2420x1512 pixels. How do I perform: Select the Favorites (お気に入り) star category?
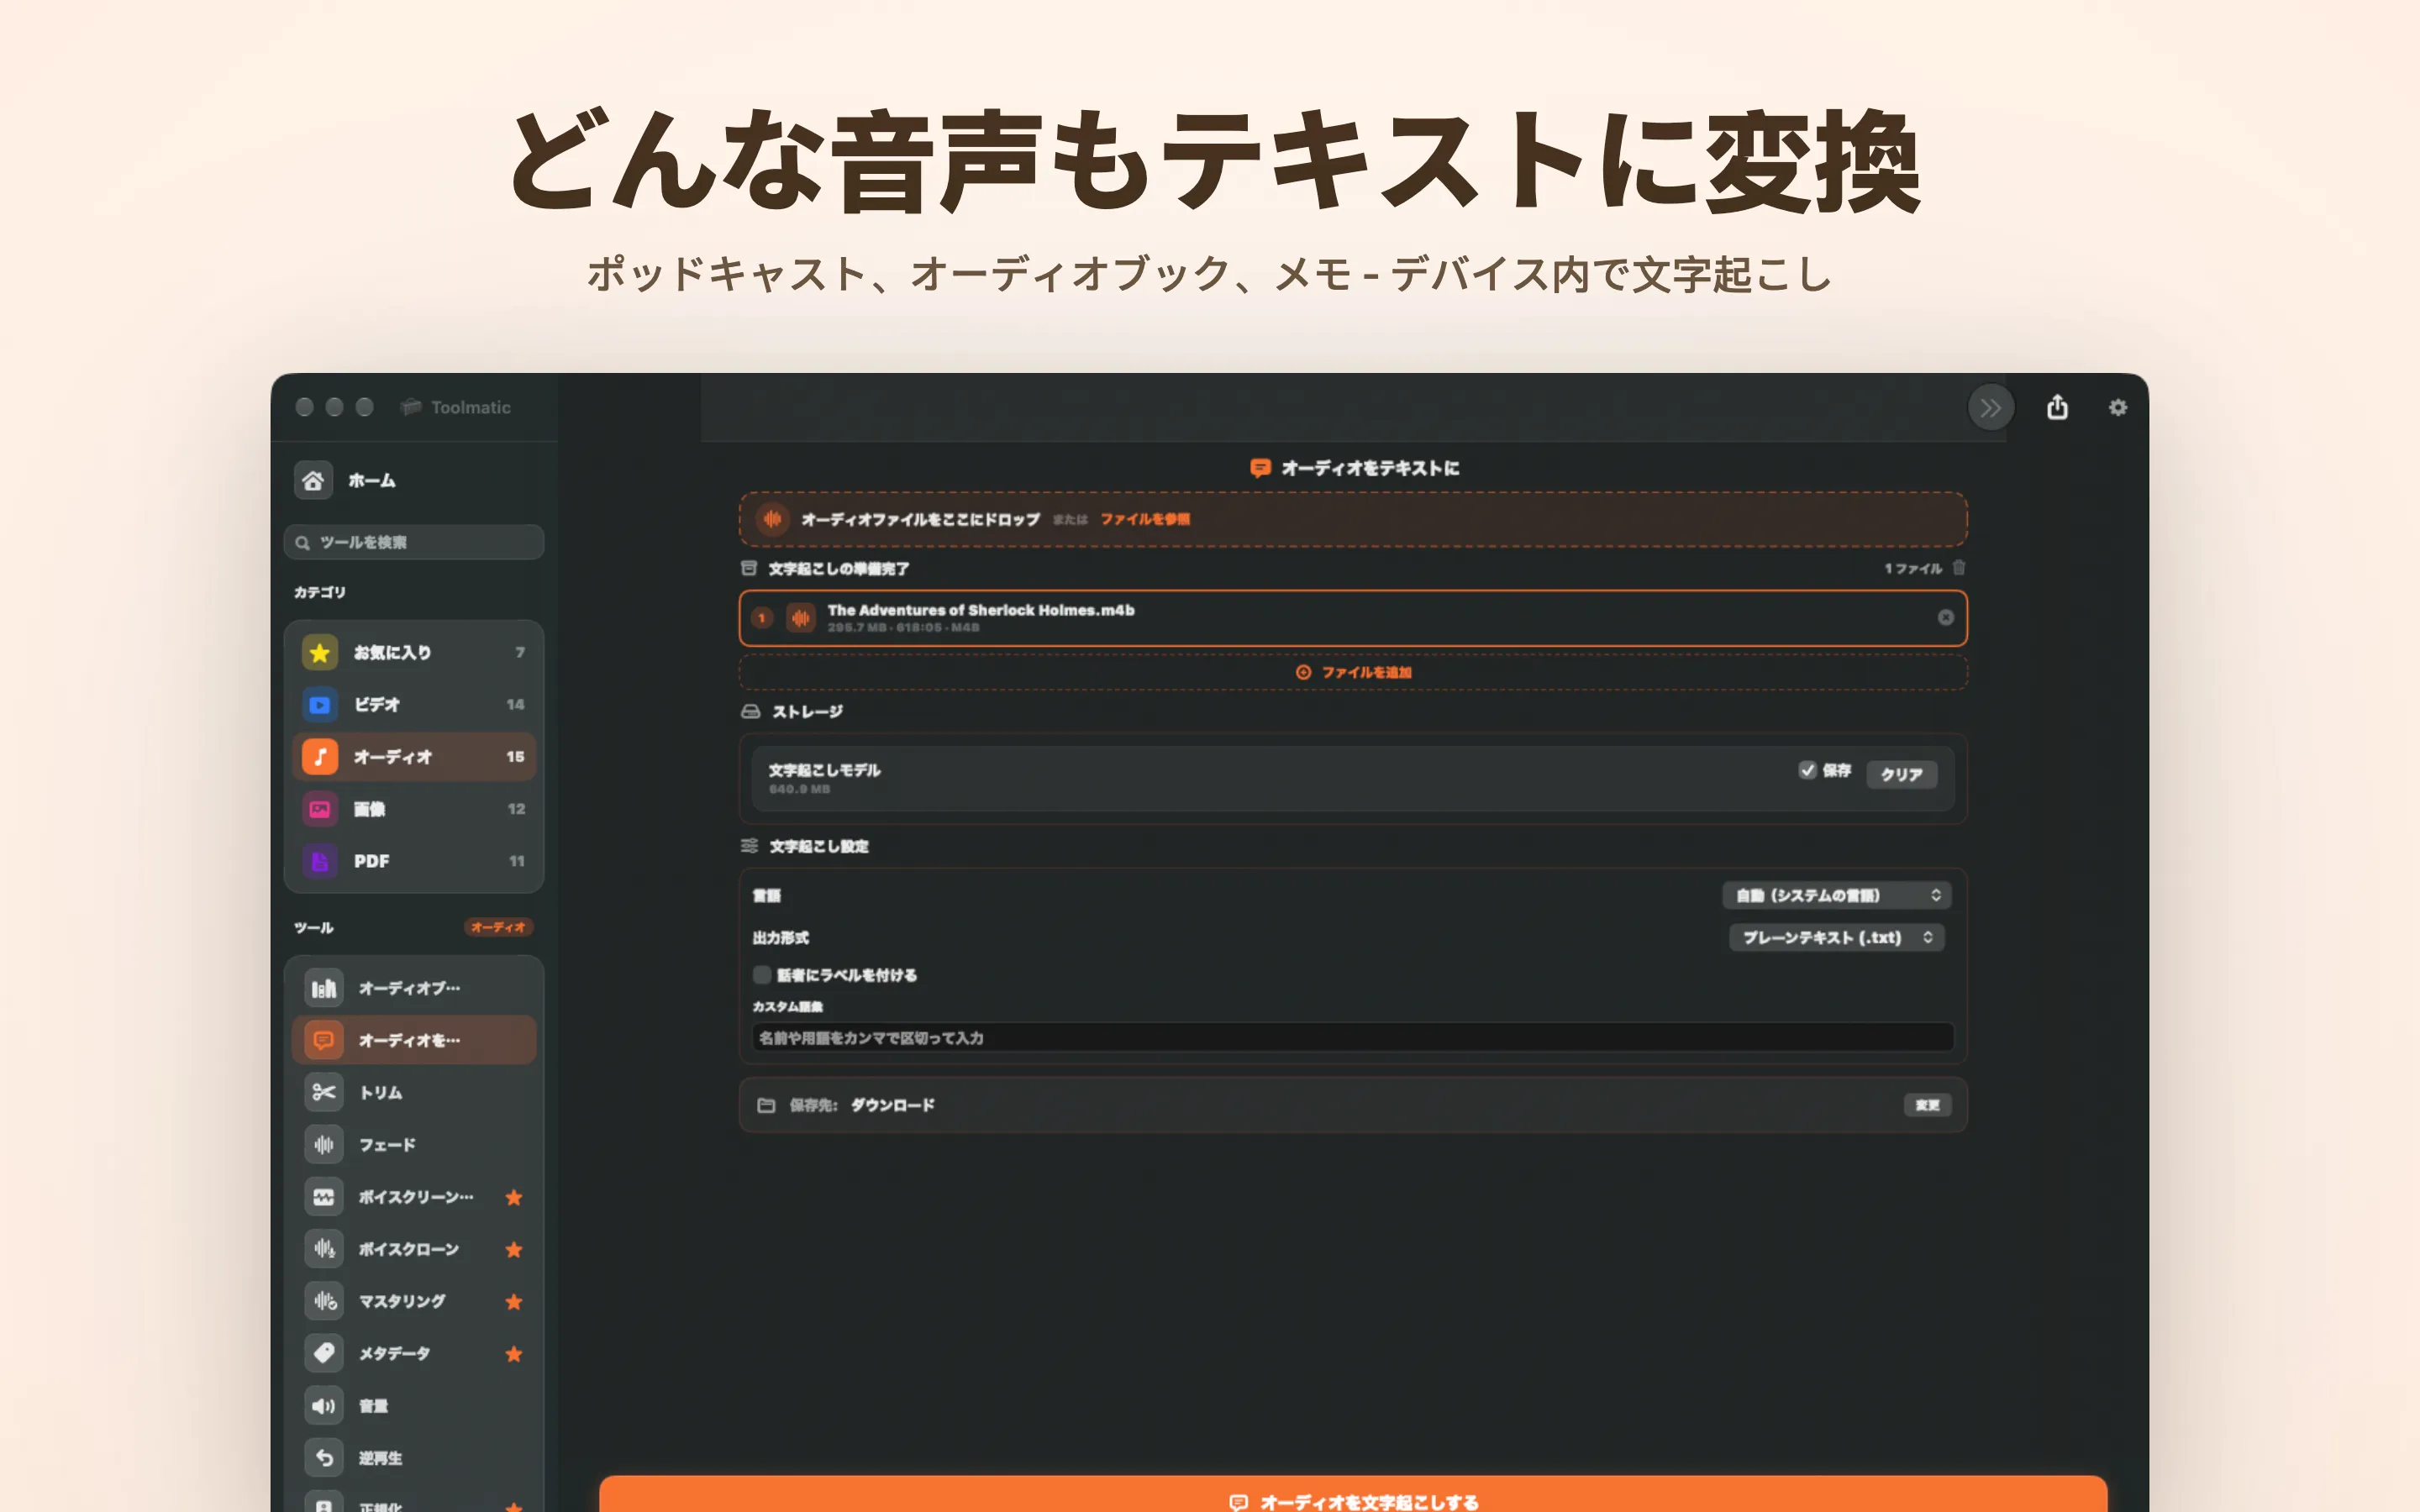click(414, 652)
